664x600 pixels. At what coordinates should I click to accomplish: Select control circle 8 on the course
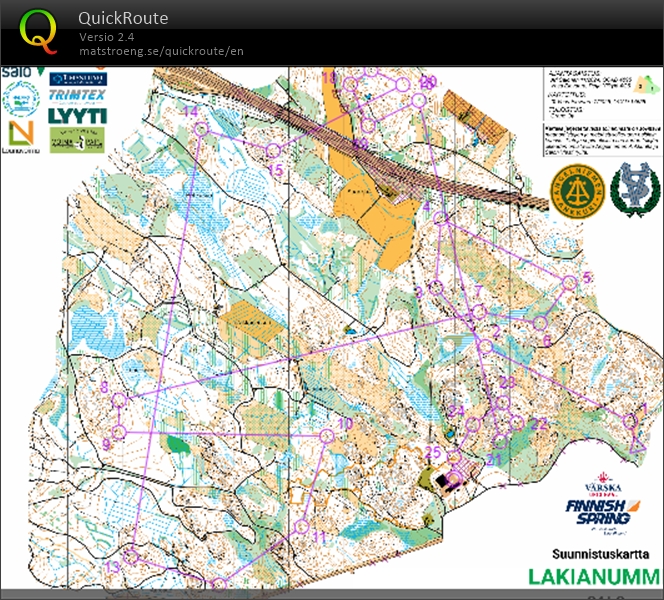click(x=120, y=401)
